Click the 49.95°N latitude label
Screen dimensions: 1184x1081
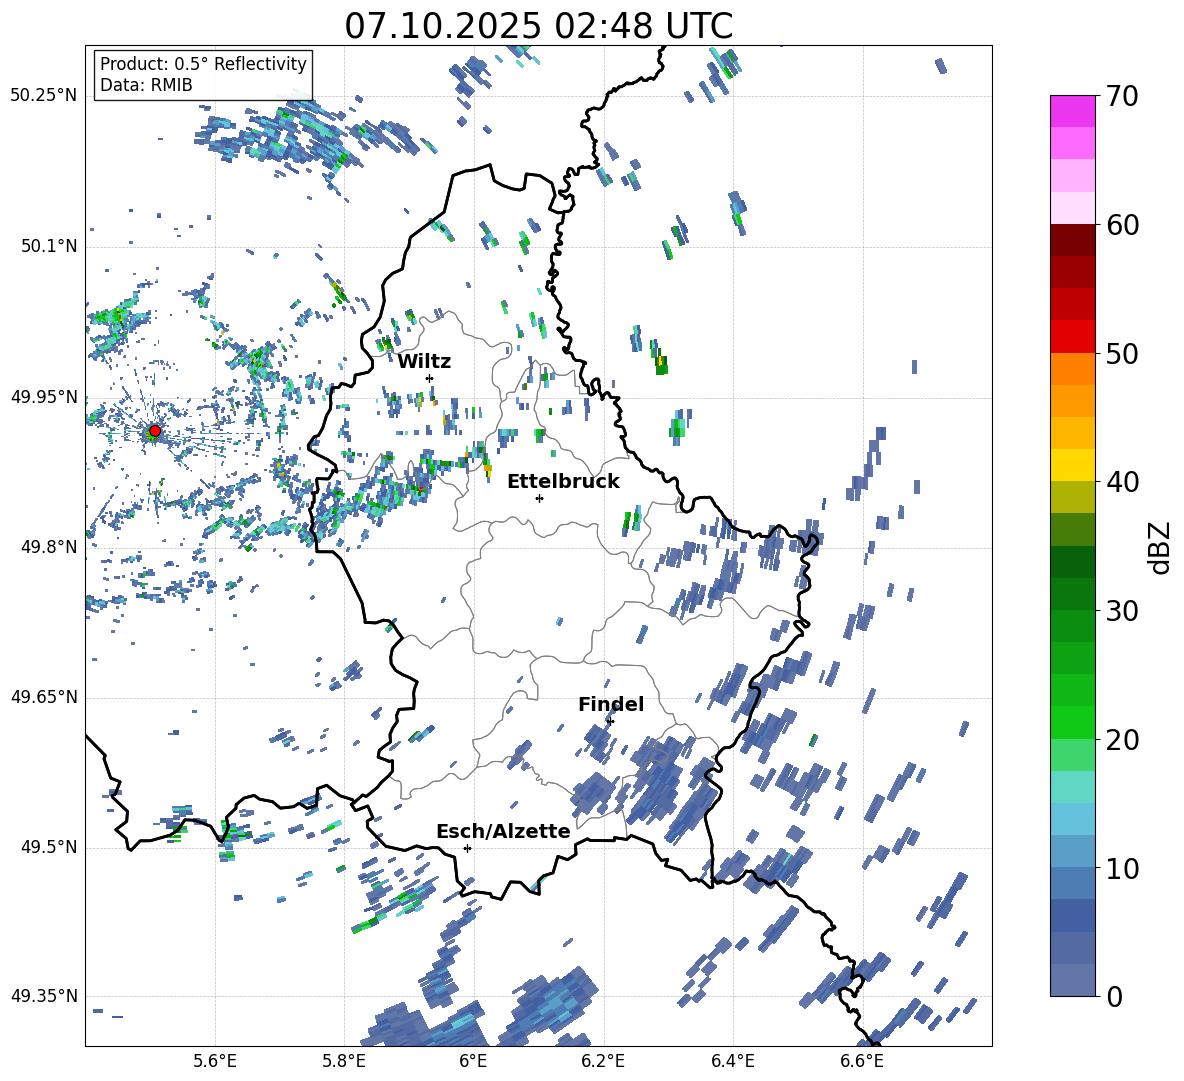(44, 397)
